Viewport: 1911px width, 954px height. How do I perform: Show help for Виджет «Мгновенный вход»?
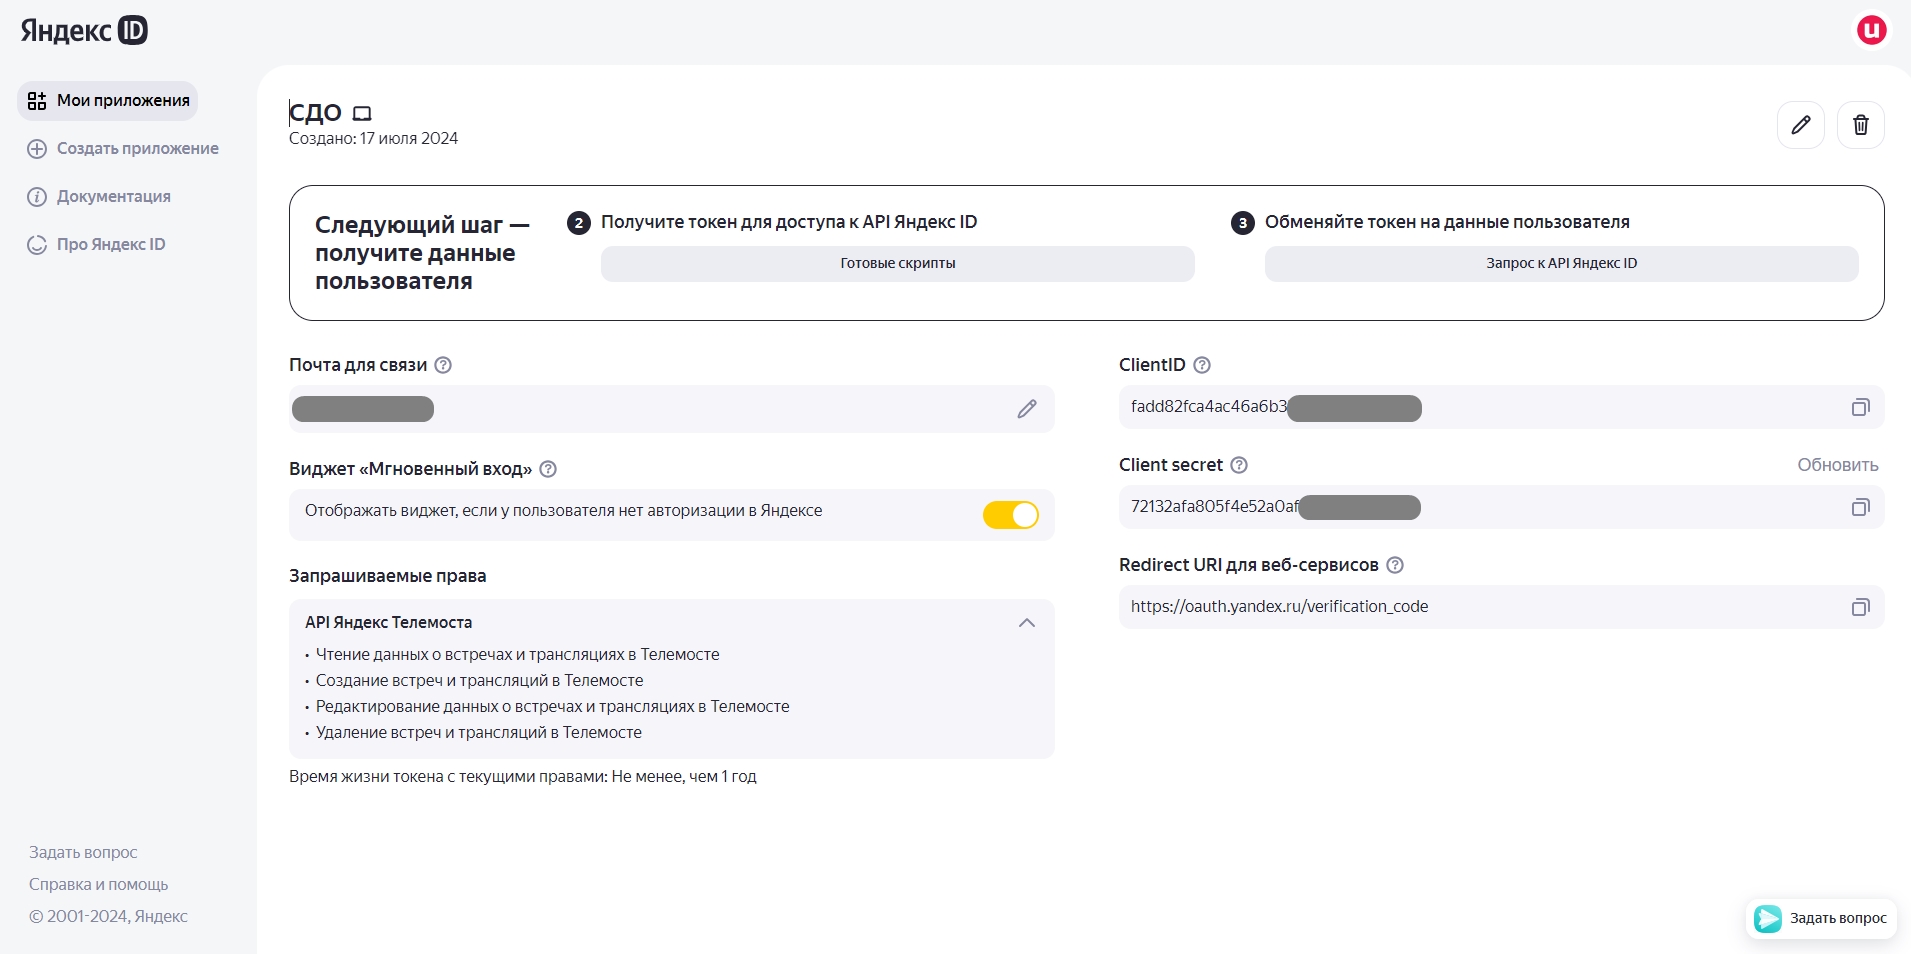(x=548, y=469)
